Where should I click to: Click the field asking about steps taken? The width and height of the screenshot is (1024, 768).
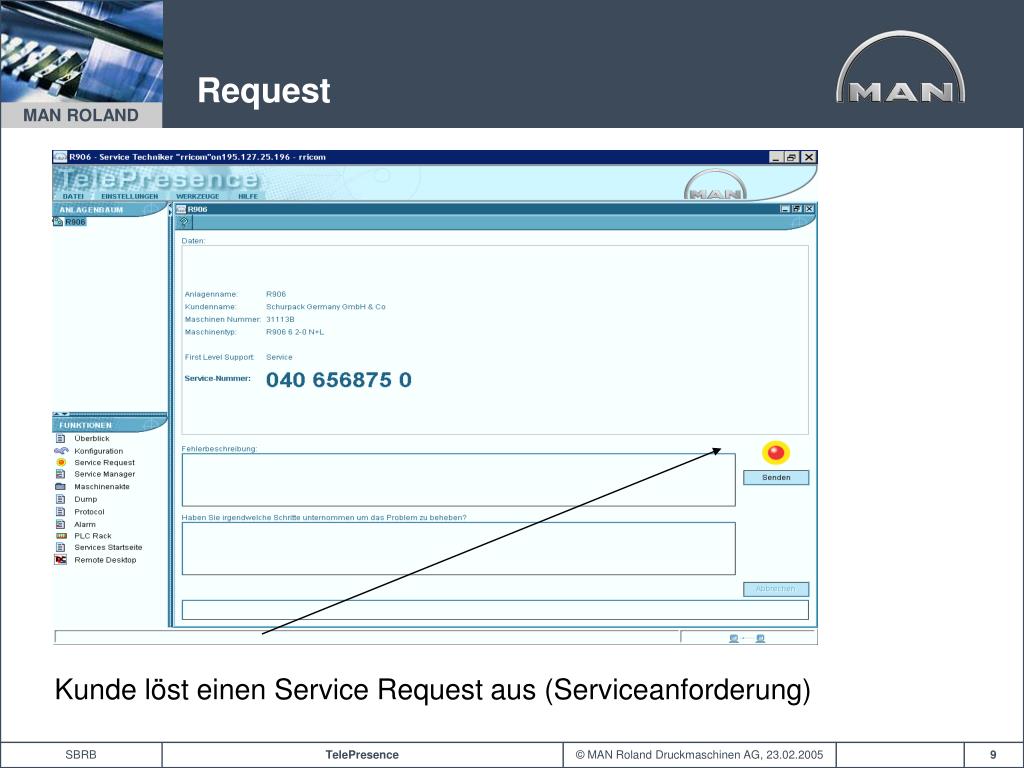(x=458, y=549)
